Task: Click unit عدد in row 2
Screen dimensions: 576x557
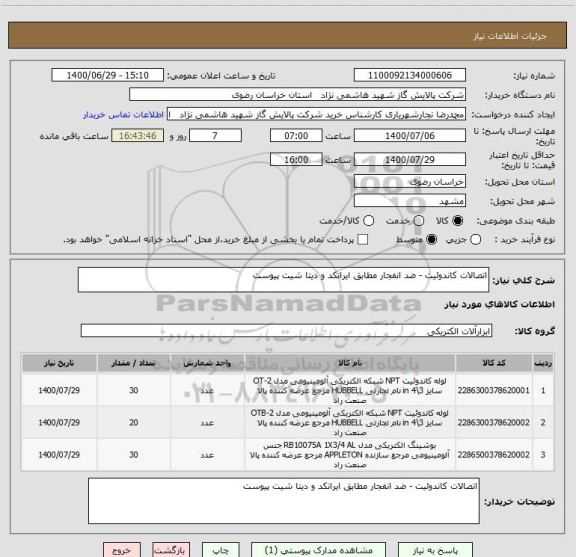Action: (207, 423)
